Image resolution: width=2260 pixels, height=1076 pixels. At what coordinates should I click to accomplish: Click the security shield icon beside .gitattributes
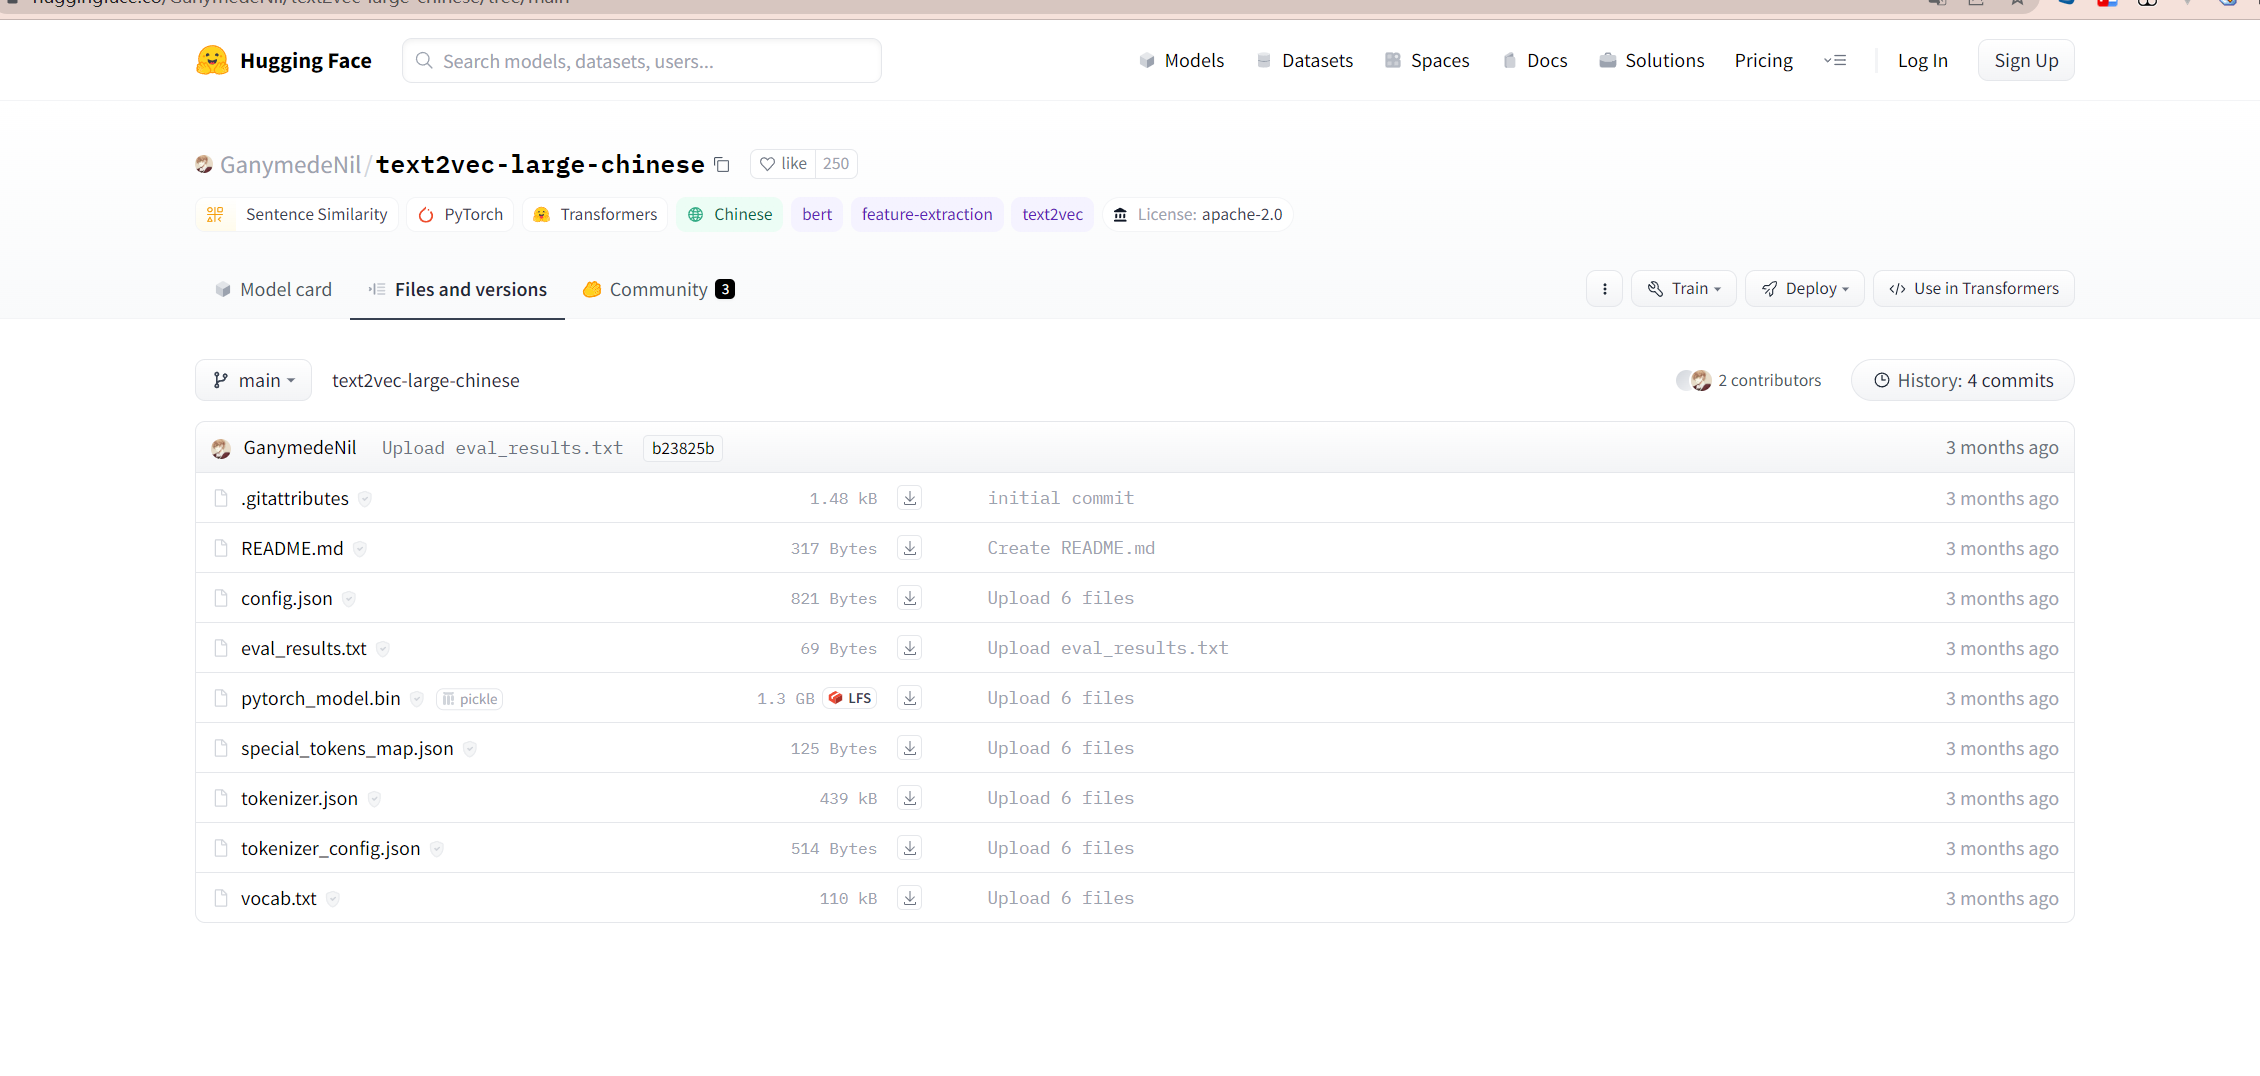[x=365, y=499]
